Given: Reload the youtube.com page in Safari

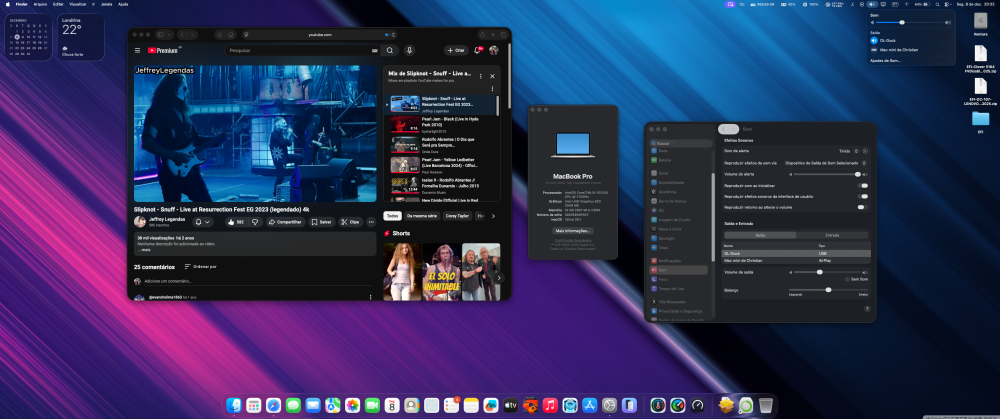Looking at the screenshot, I should (x=393, y=34).
